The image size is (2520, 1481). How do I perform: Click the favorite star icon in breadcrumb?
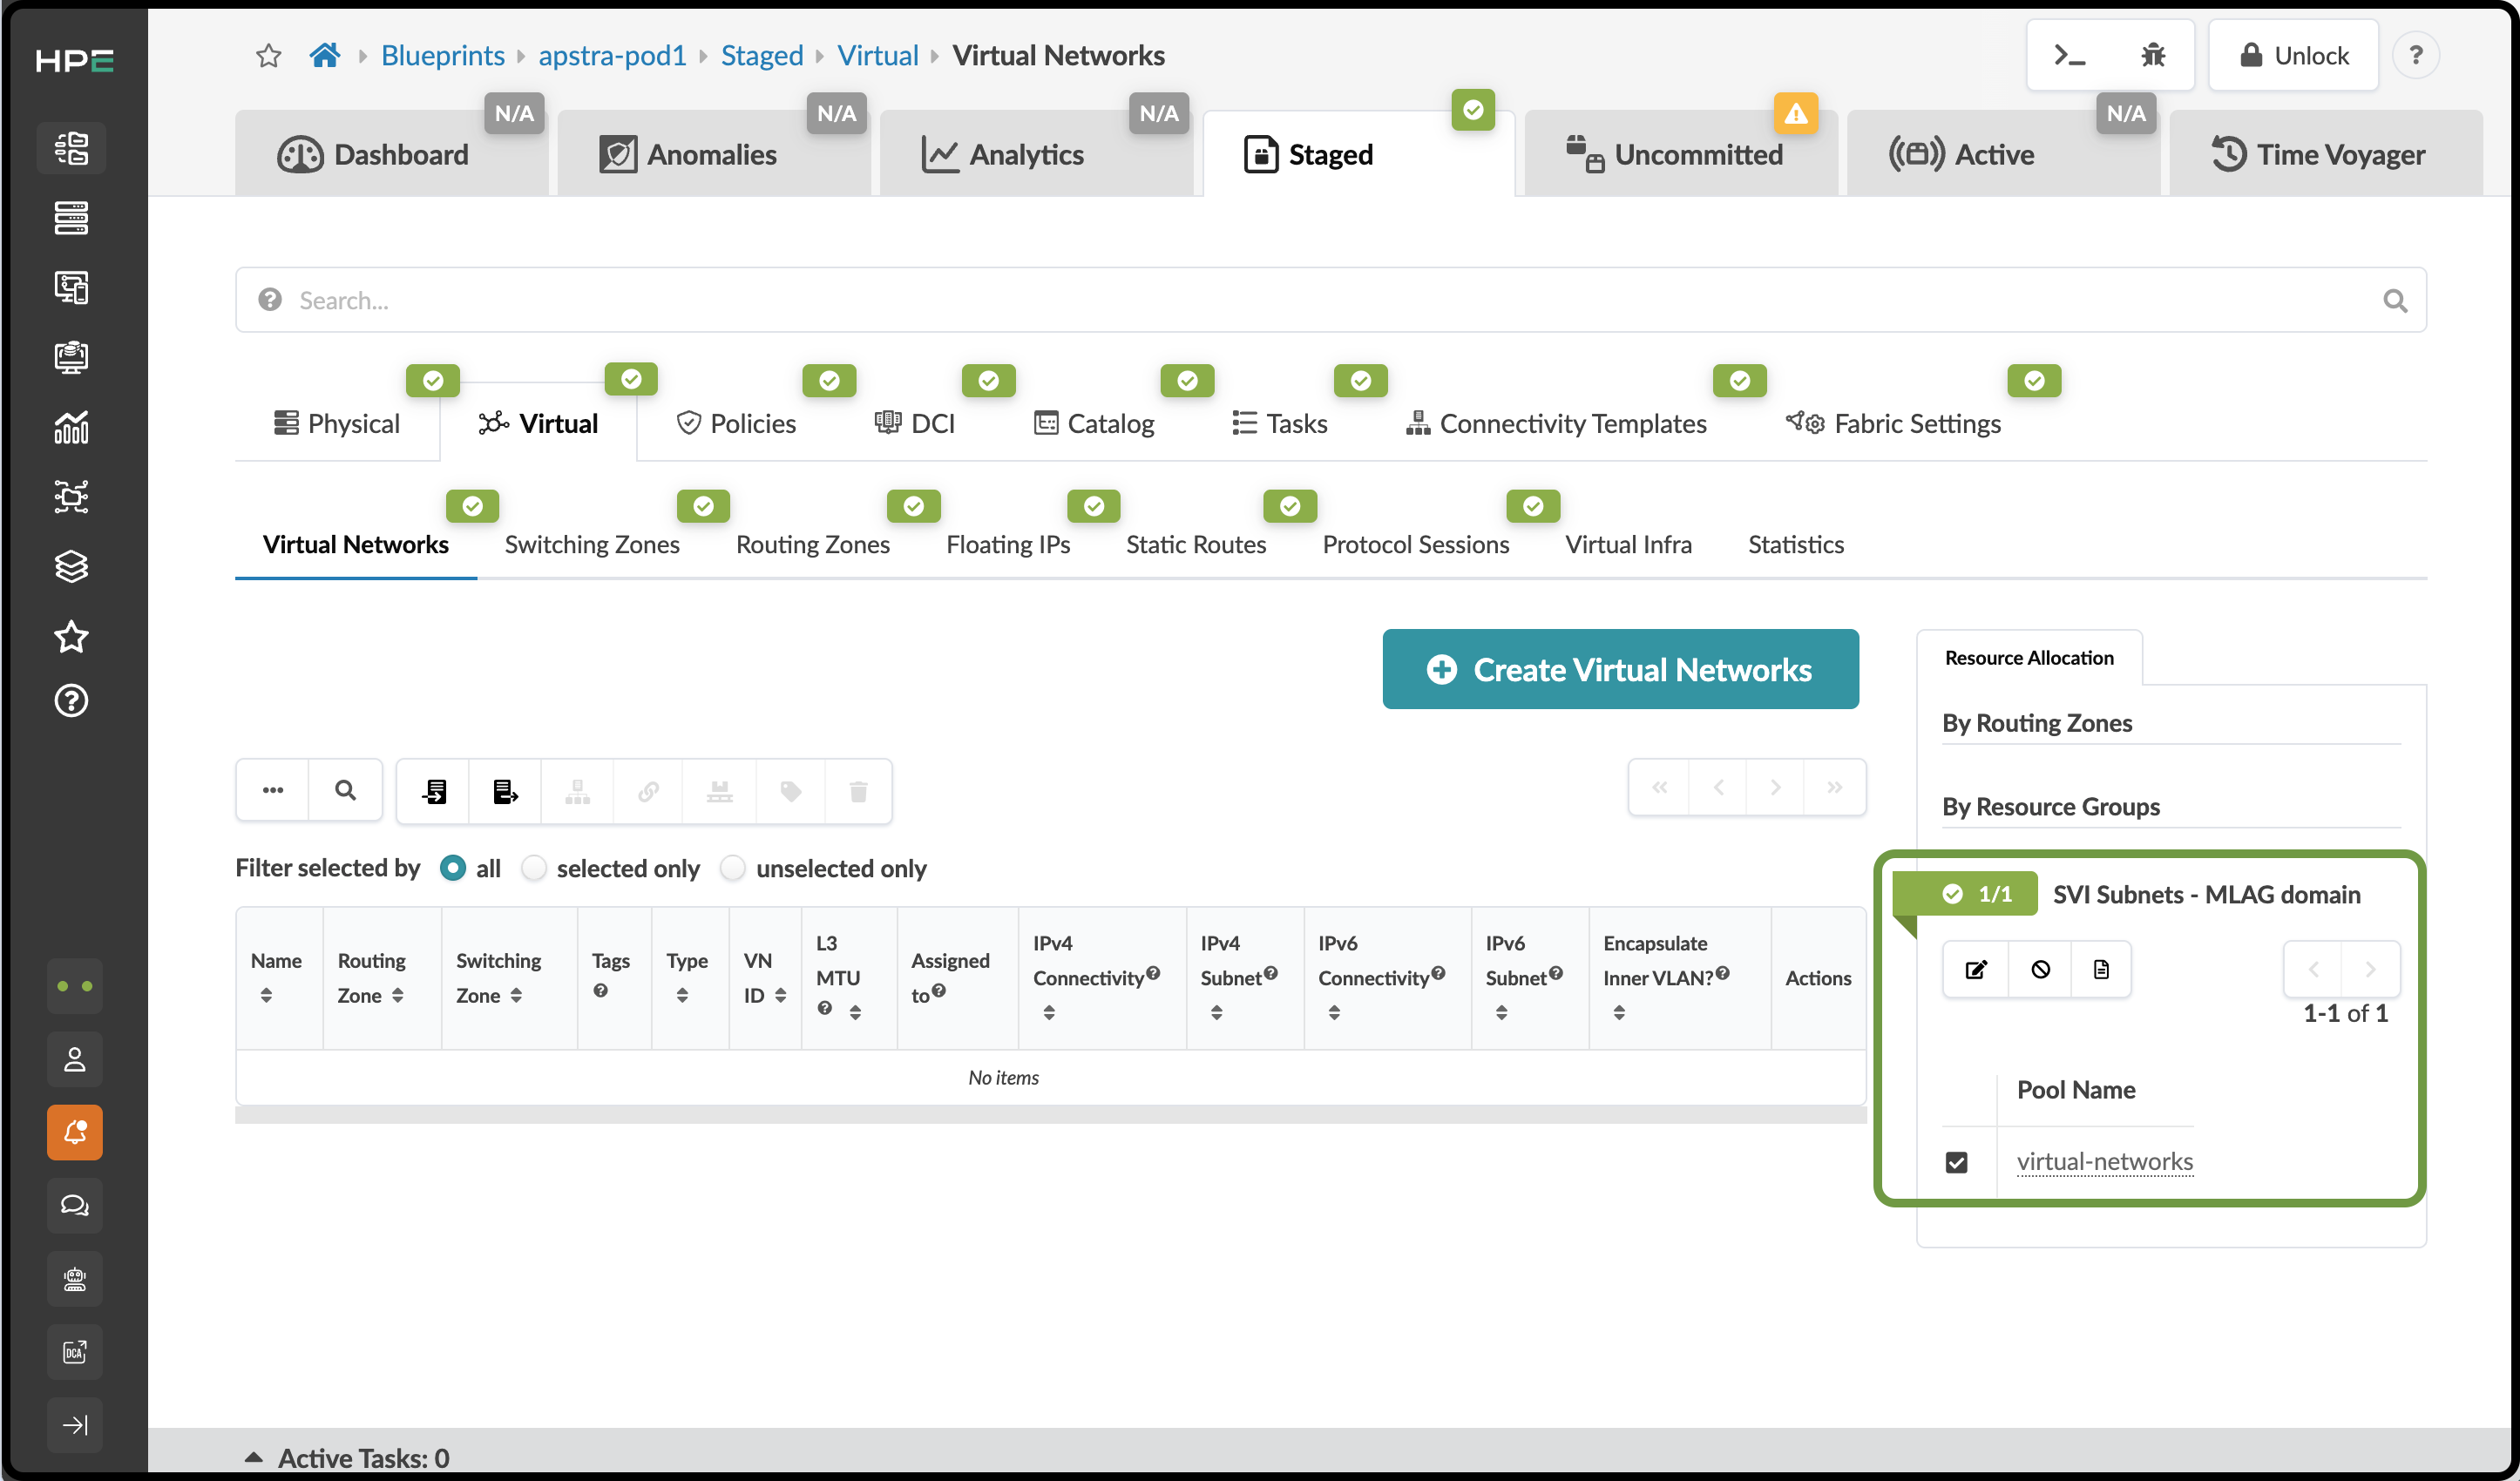pyautogui.click(x=268, y=55)
